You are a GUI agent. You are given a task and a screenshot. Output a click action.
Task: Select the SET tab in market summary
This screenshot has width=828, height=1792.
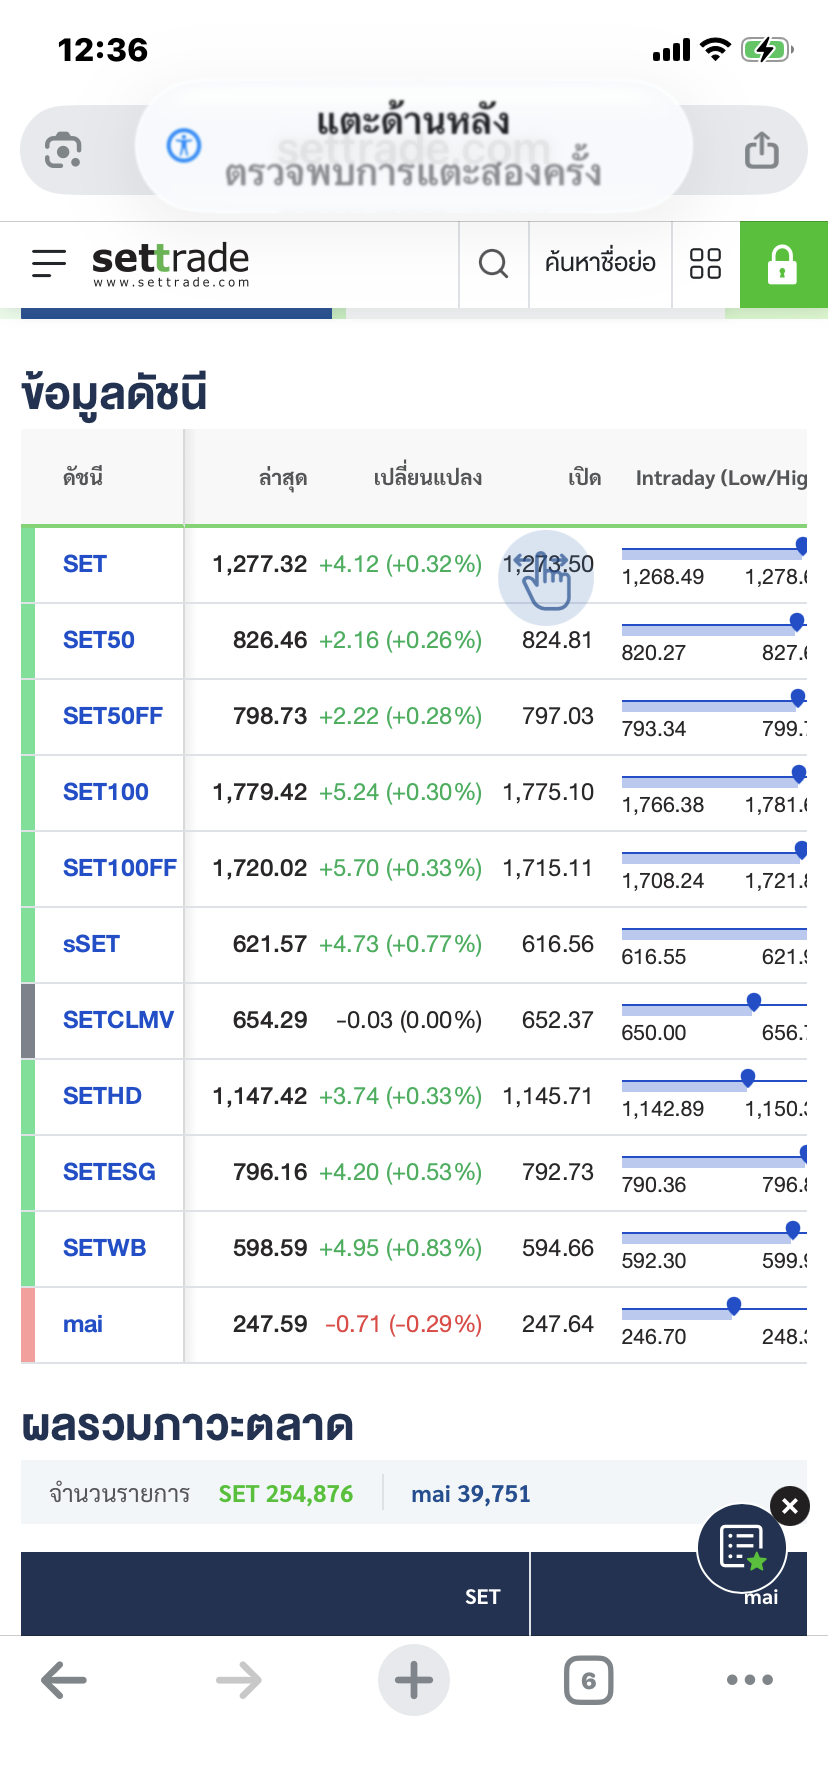(482, 1597)
